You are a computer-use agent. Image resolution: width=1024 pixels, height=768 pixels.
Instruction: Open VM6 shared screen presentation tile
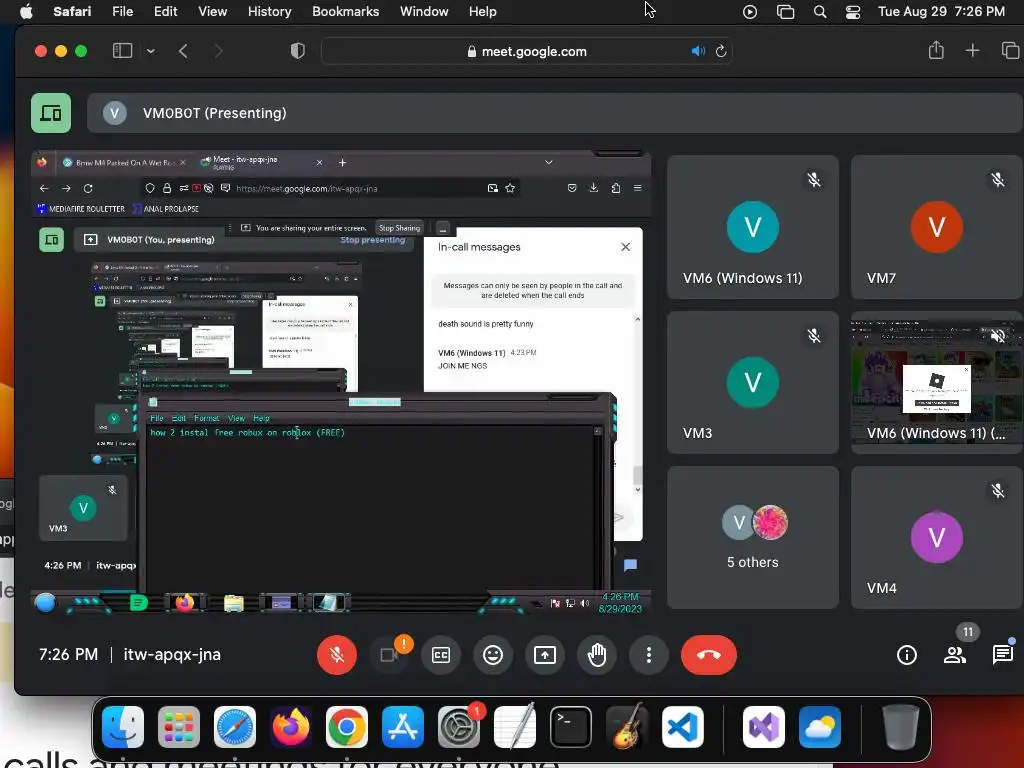click(x=936, y=382)
